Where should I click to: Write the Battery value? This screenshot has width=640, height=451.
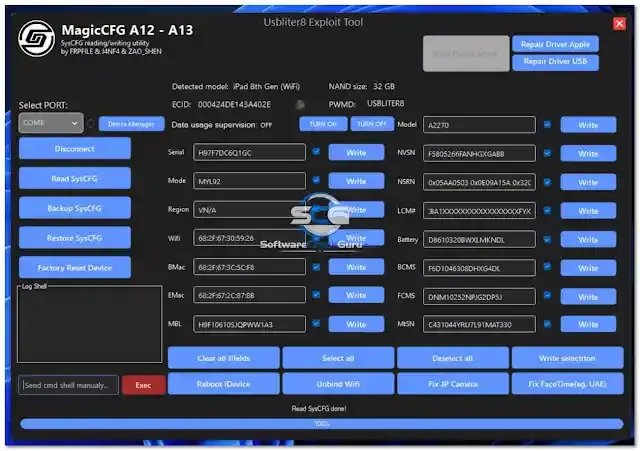pyautogui.click(x=588, y=240)
